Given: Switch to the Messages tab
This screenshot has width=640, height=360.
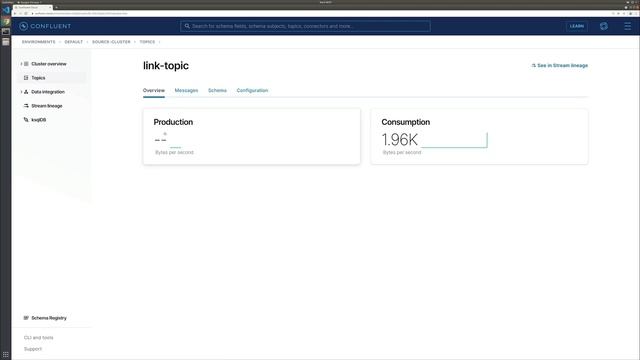Looking at the screenshot, I should point(186,91).
